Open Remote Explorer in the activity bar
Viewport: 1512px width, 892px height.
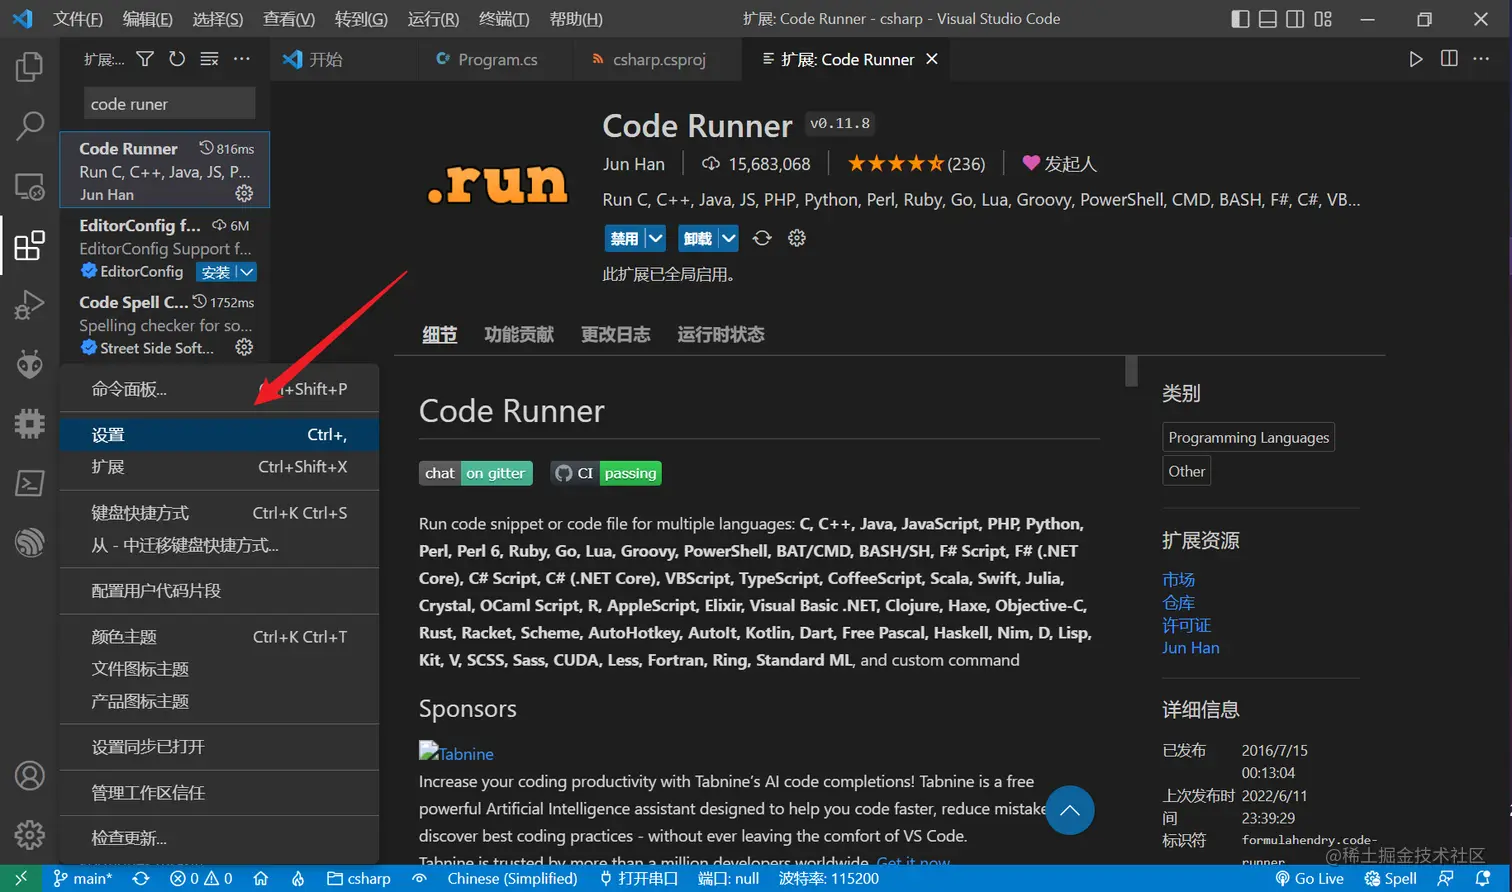pos(30,186)
